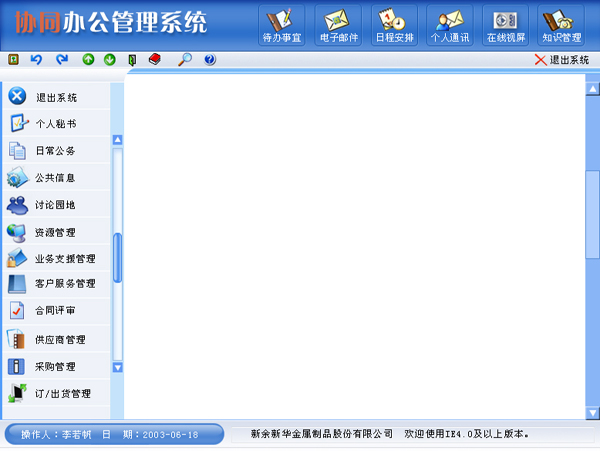This screenshot has width=600, height=451.
Task: Click the 业务支援管理 lock icon
Action: pos(16,258)
